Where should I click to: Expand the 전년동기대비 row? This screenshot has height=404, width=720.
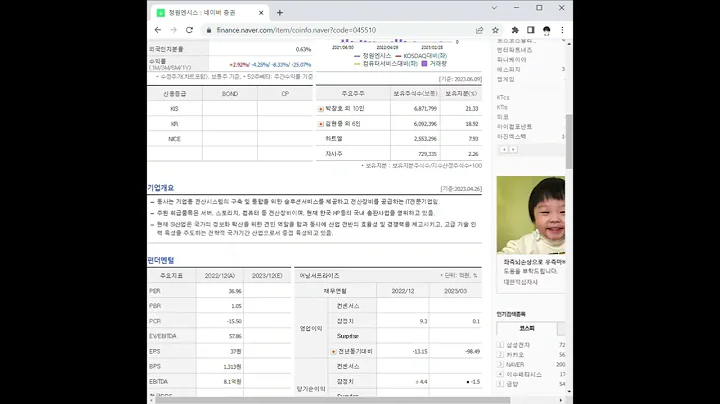pos(334,352)
